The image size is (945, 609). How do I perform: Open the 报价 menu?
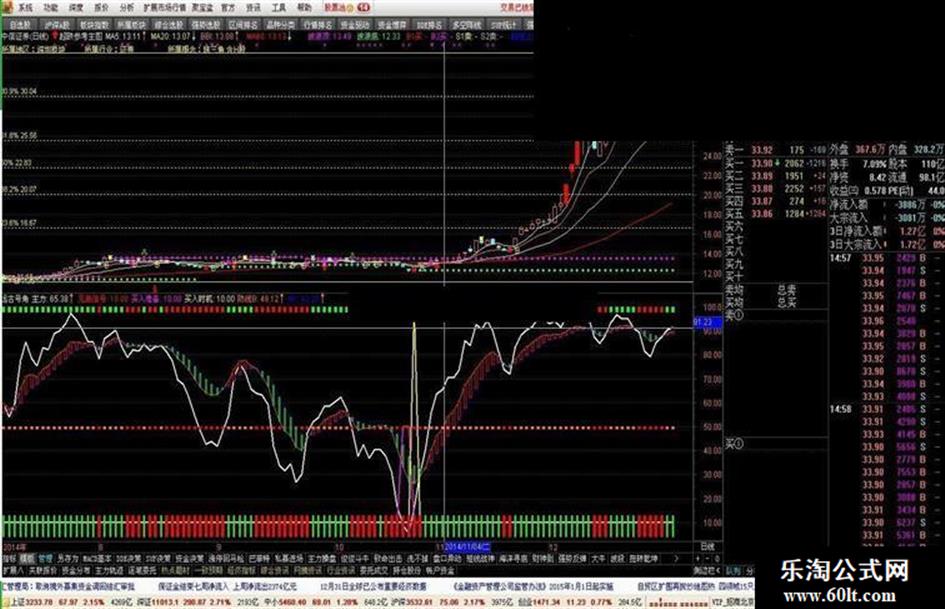click(101, 8)
